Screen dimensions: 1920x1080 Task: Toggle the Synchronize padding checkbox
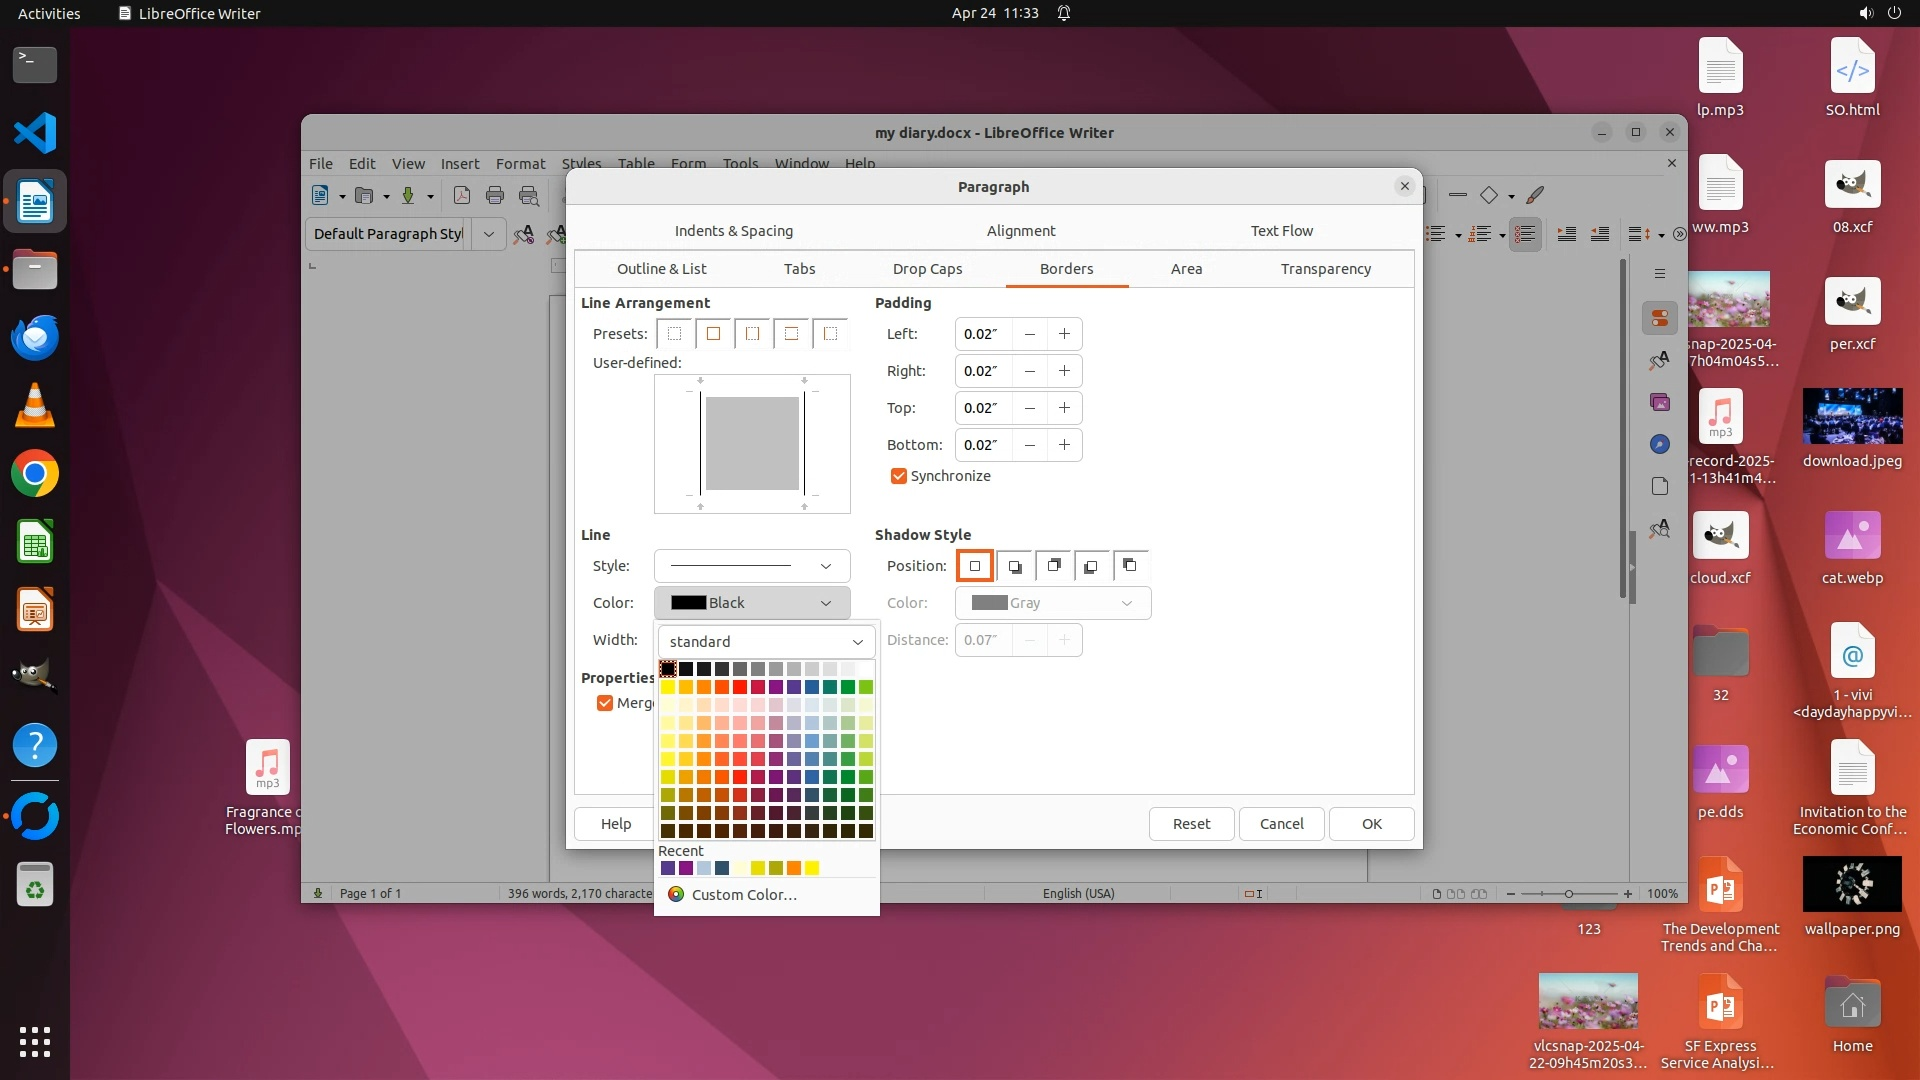[898, 476]
